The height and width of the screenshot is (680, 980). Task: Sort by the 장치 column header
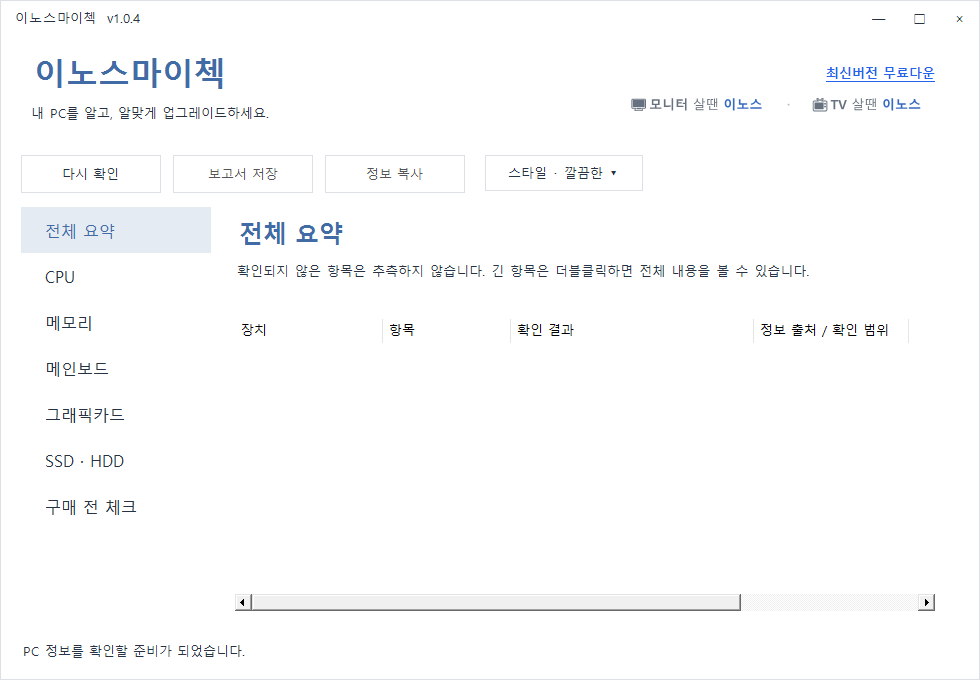309,330
